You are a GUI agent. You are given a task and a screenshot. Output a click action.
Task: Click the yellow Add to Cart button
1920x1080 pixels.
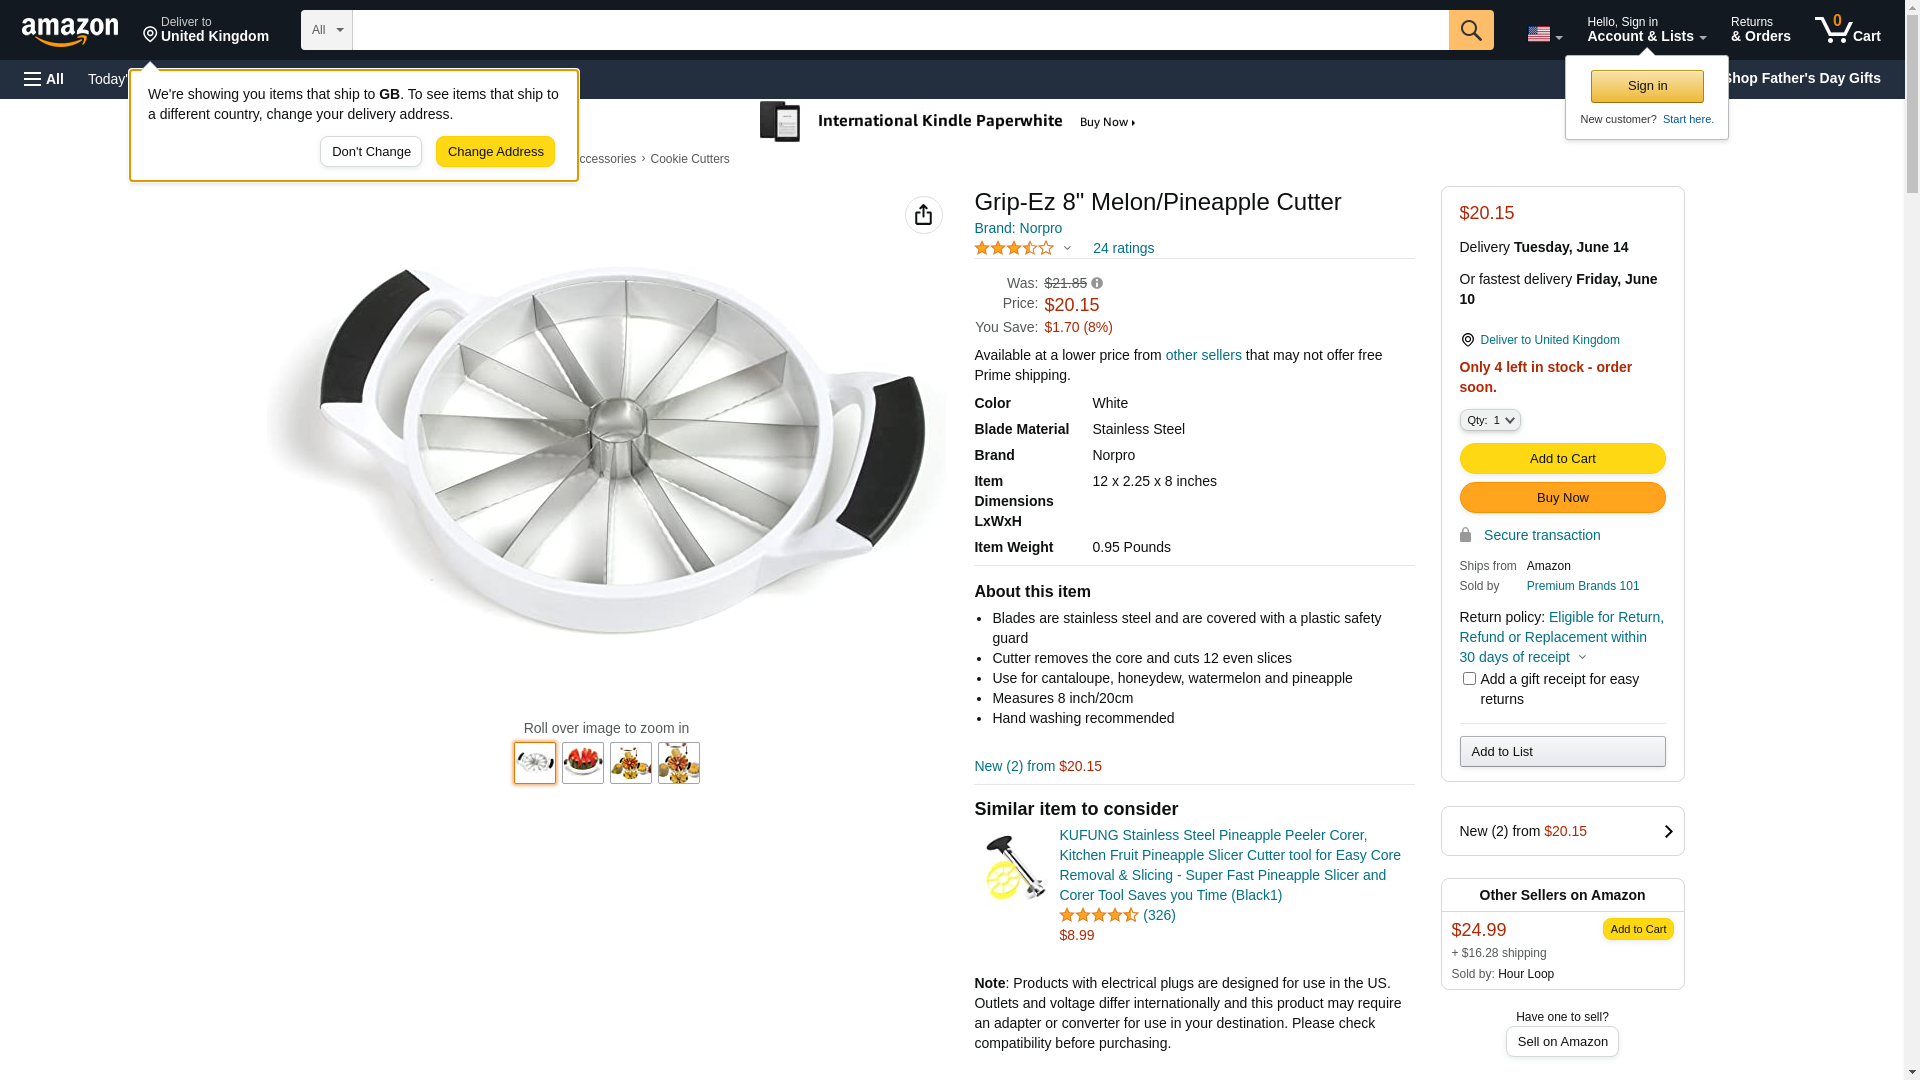[x=1562, y=459]
